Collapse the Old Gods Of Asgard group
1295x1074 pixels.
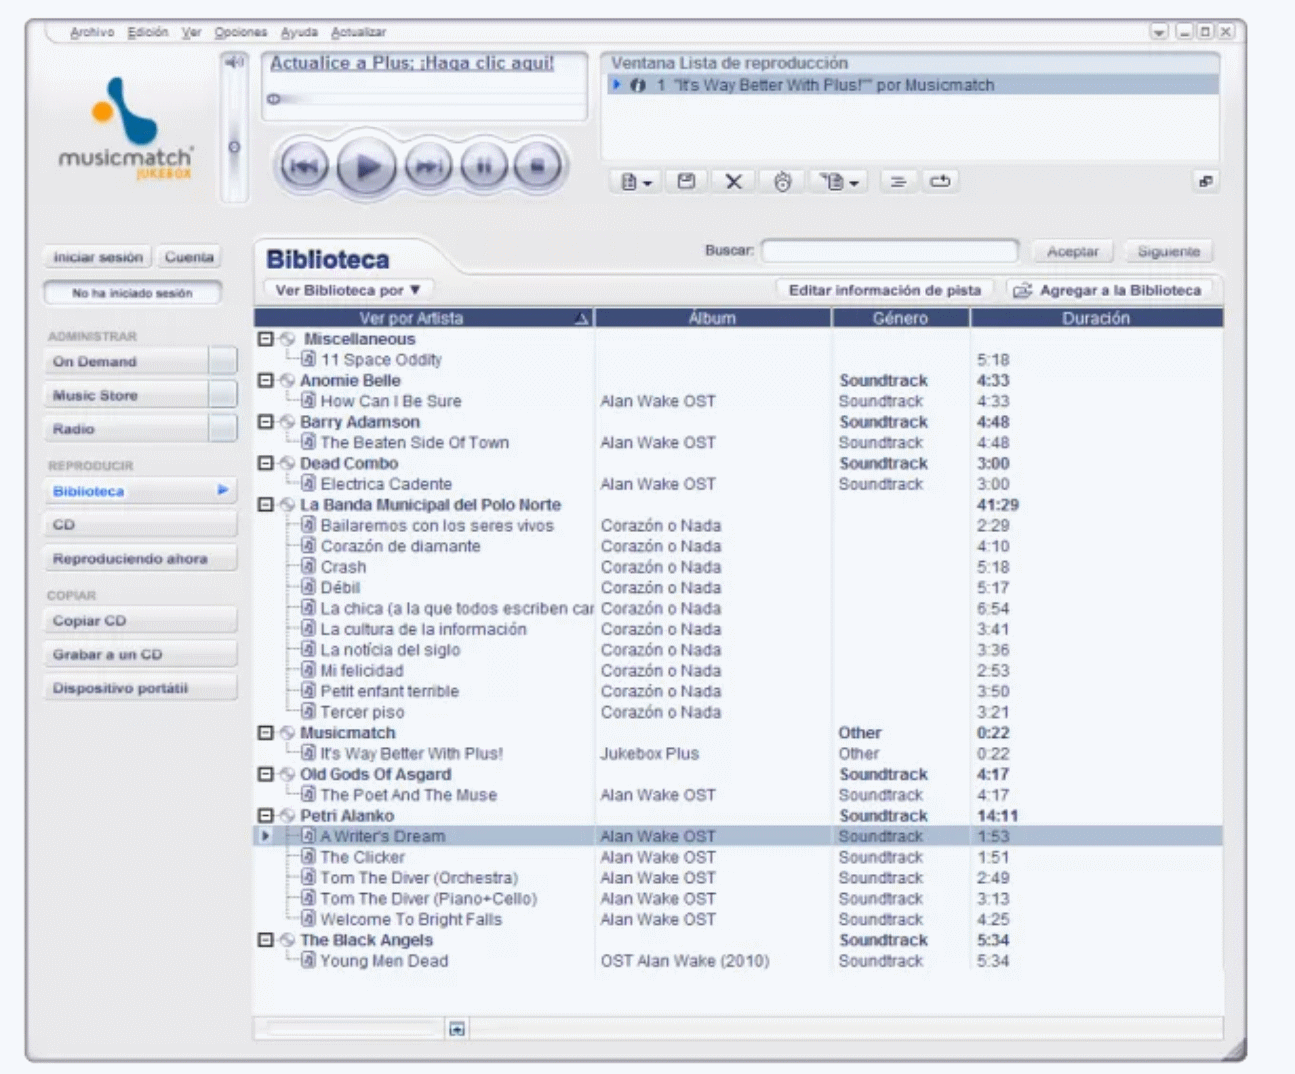pos(265,775)
